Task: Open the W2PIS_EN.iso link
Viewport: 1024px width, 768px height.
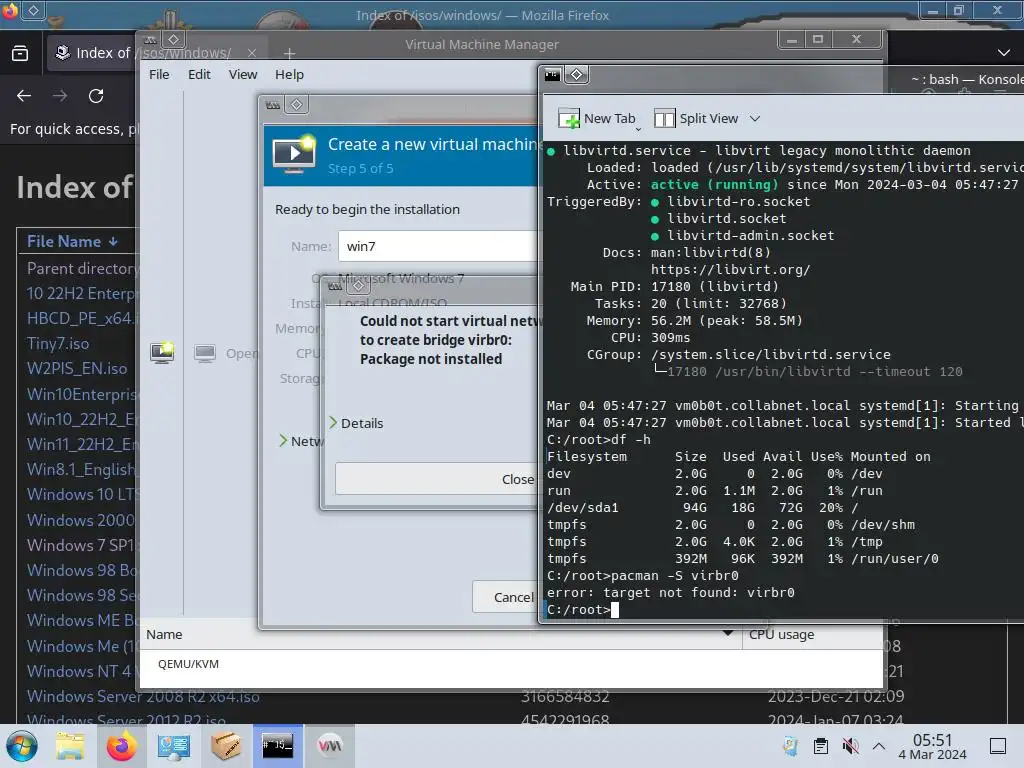Action: (77, 368)
